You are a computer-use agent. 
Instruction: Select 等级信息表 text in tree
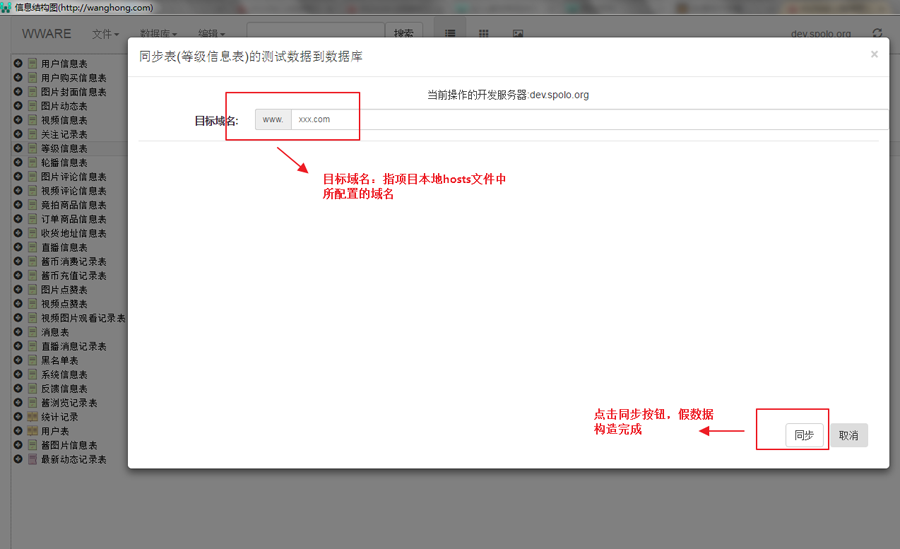[64, 148]
